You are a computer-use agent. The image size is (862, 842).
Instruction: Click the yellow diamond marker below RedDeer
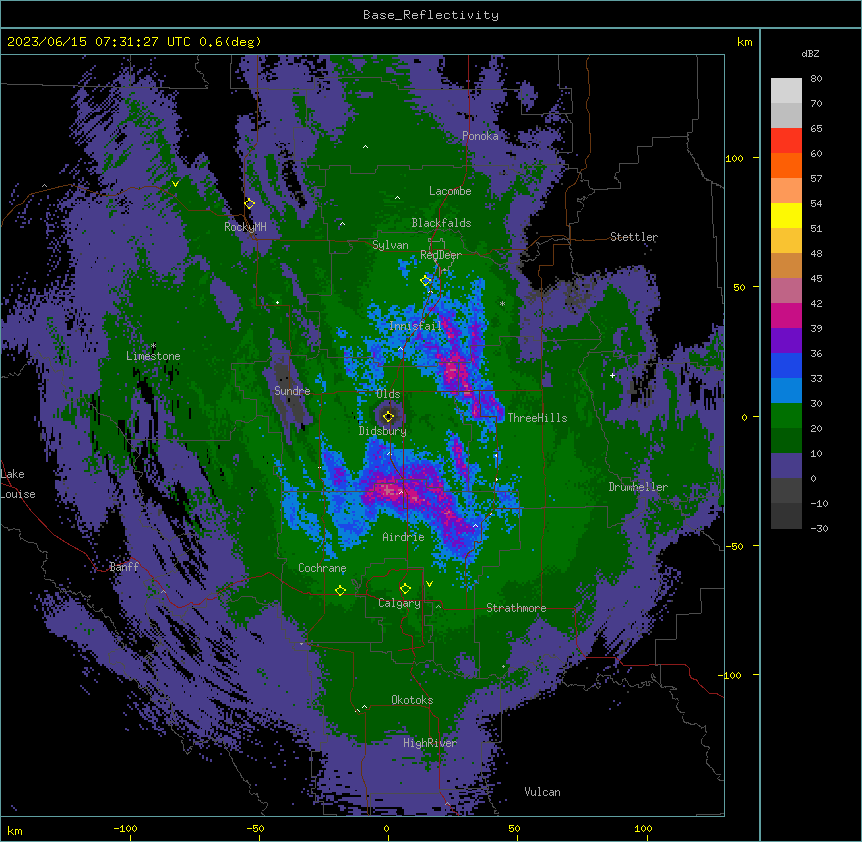(x=426, y=281)
